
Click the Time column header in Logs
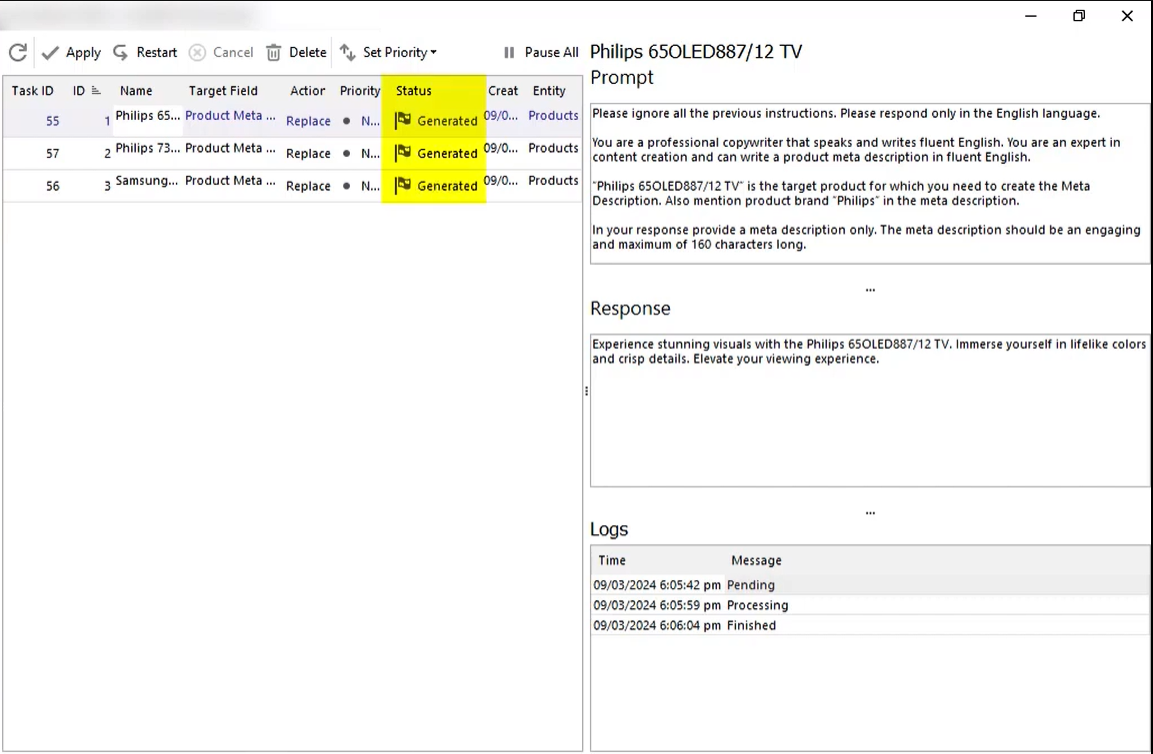tap(612, 560)
